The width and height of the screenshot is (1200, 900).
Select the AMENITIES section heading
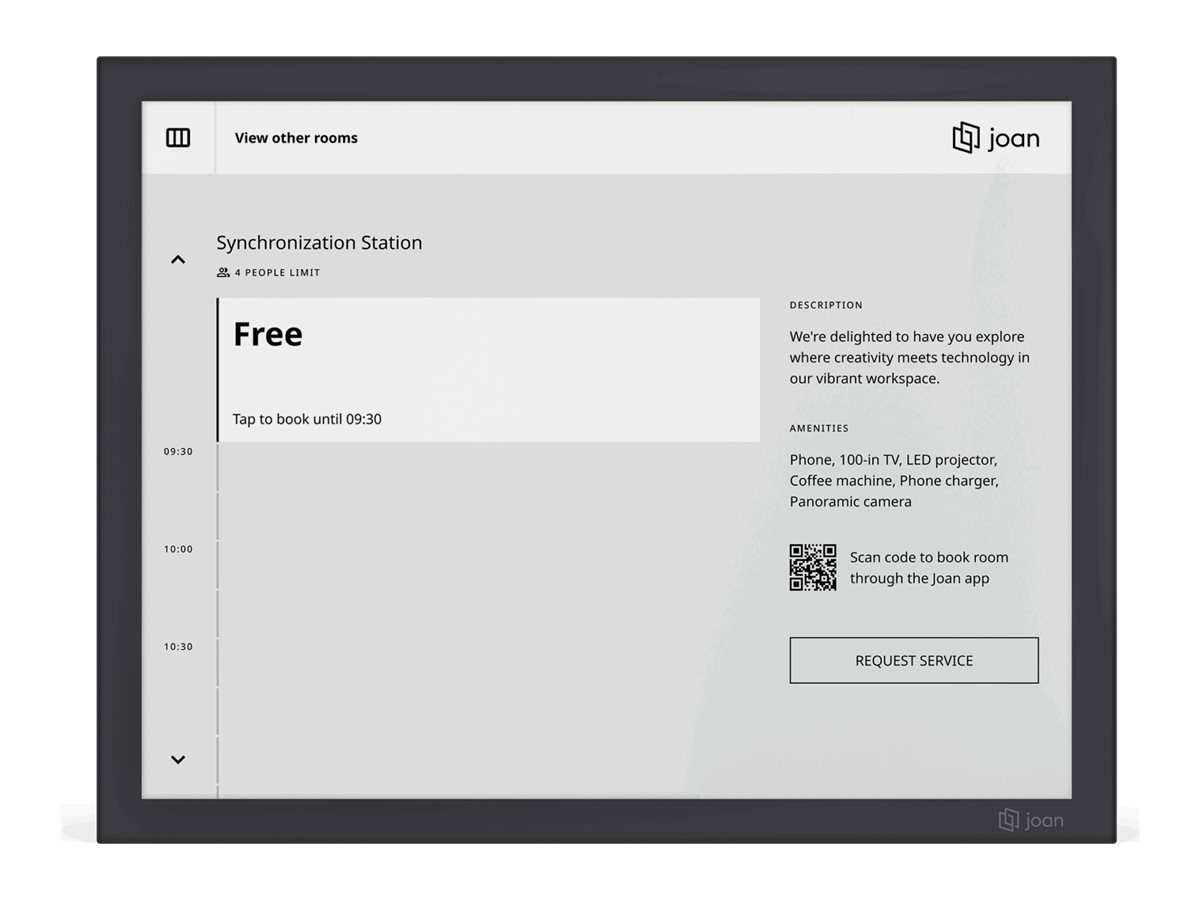click(x=819, y=428)
